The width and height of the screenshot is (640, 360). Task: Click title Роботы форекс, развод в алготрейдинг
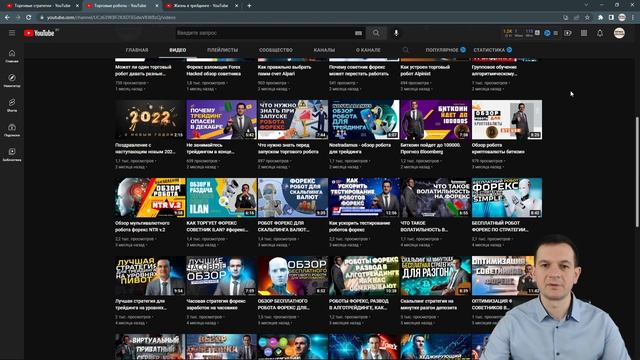click(x=359, y=304)
